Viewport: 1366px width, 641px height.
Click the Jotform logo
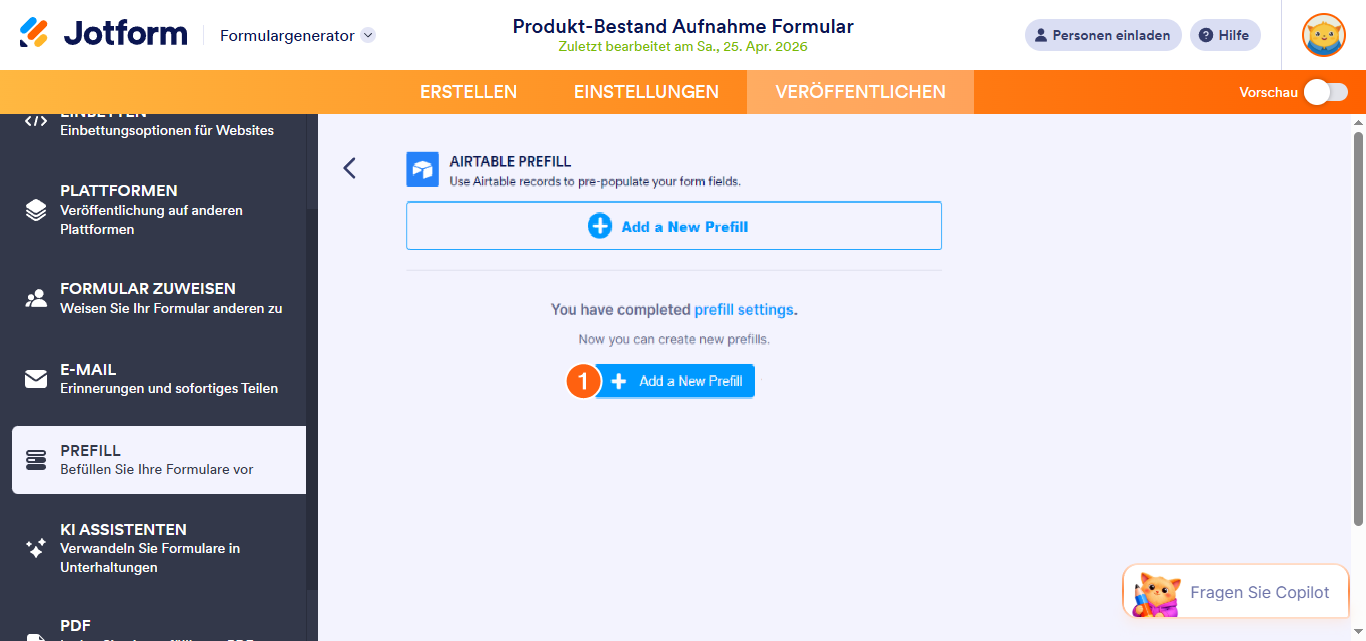(103, 34)
